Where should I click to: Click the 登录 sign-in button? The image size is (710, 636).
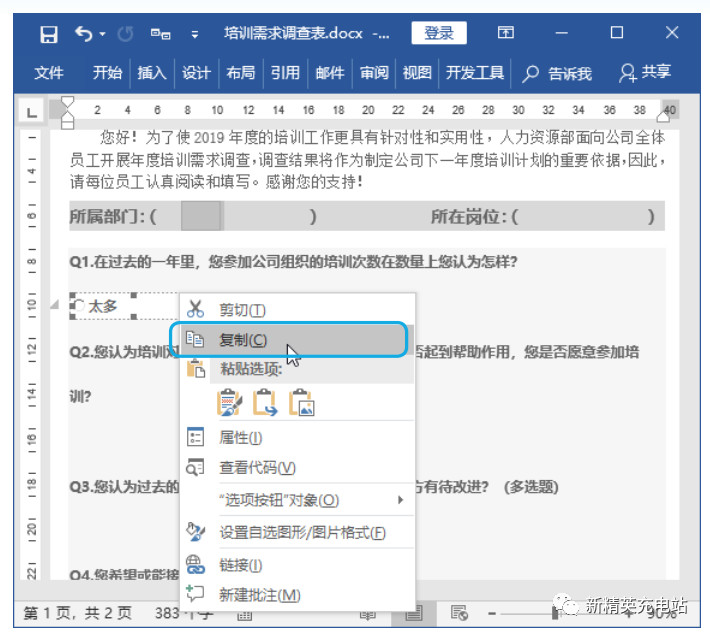439,33
